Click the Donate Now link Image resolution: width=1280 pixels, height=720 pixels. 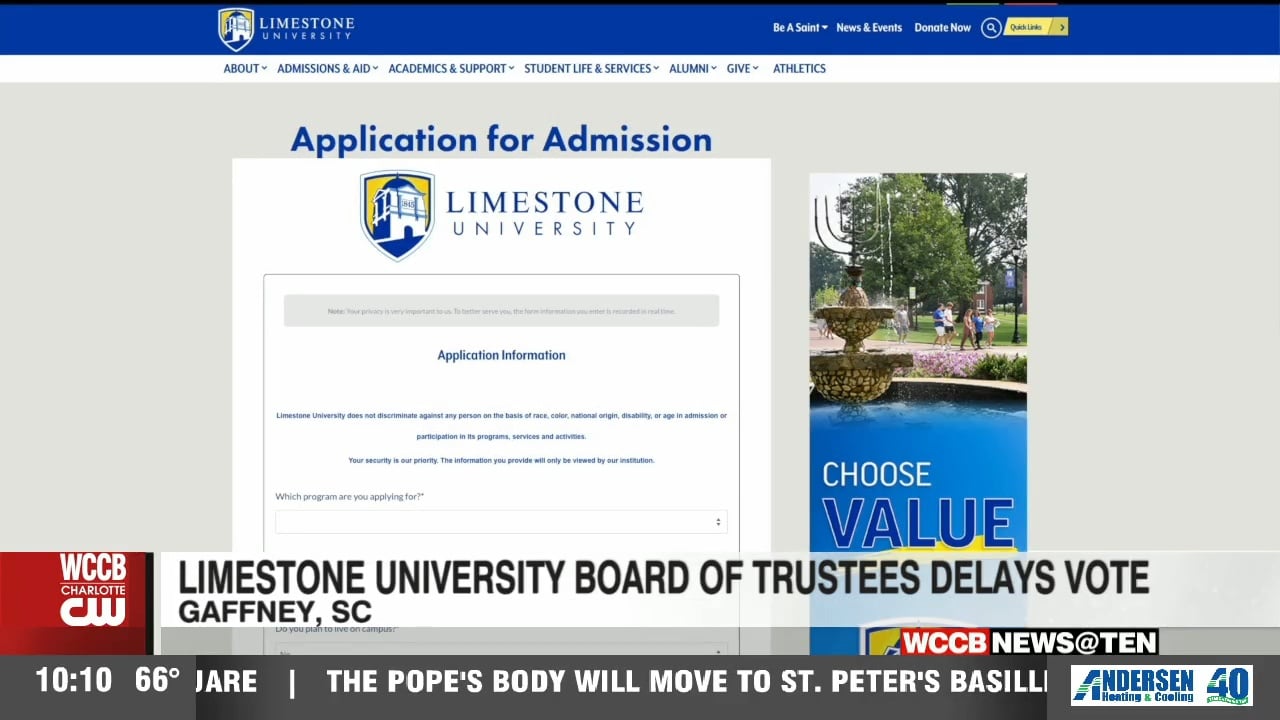[942, 28]
